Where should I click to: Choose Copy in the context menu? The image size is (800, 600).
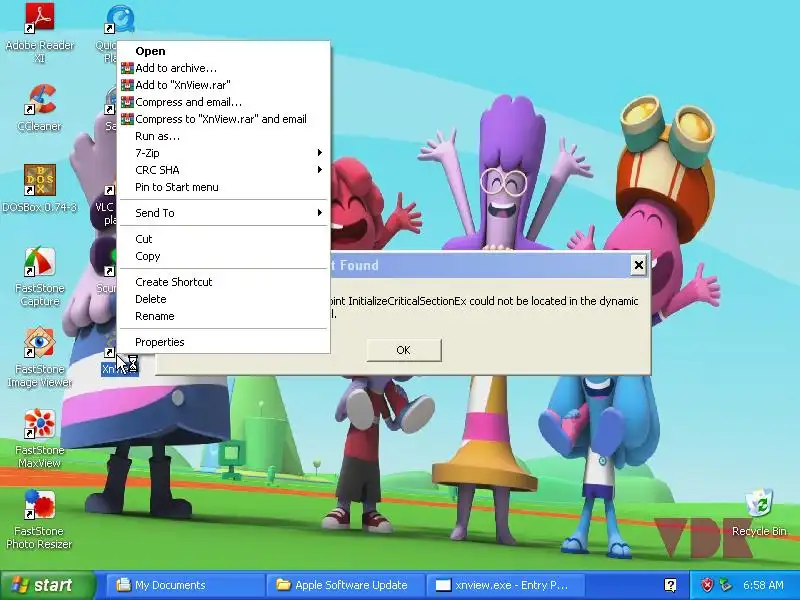(223, 256)
